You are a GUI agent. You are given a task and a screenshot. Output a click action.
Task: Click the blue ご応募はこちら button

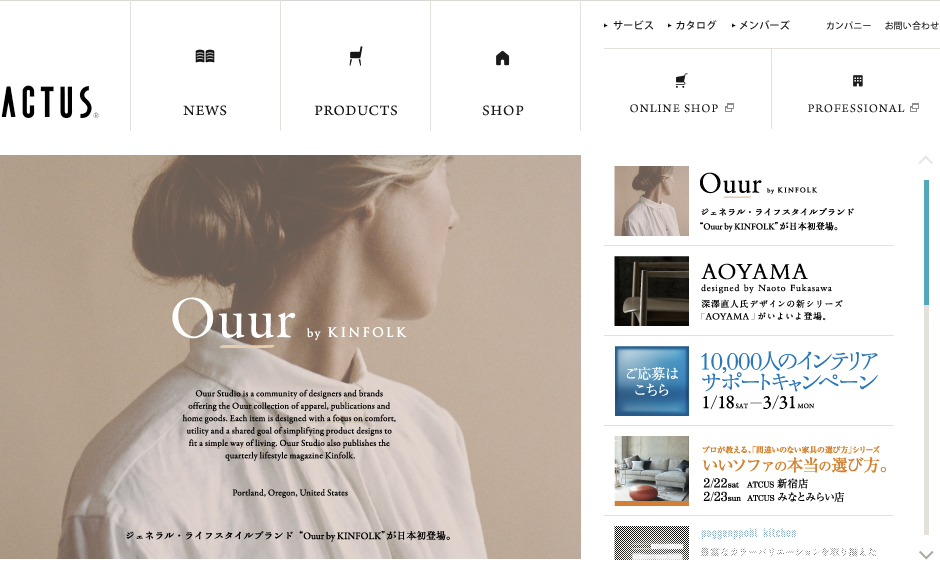pyautogui.click(x=652, y=381)
